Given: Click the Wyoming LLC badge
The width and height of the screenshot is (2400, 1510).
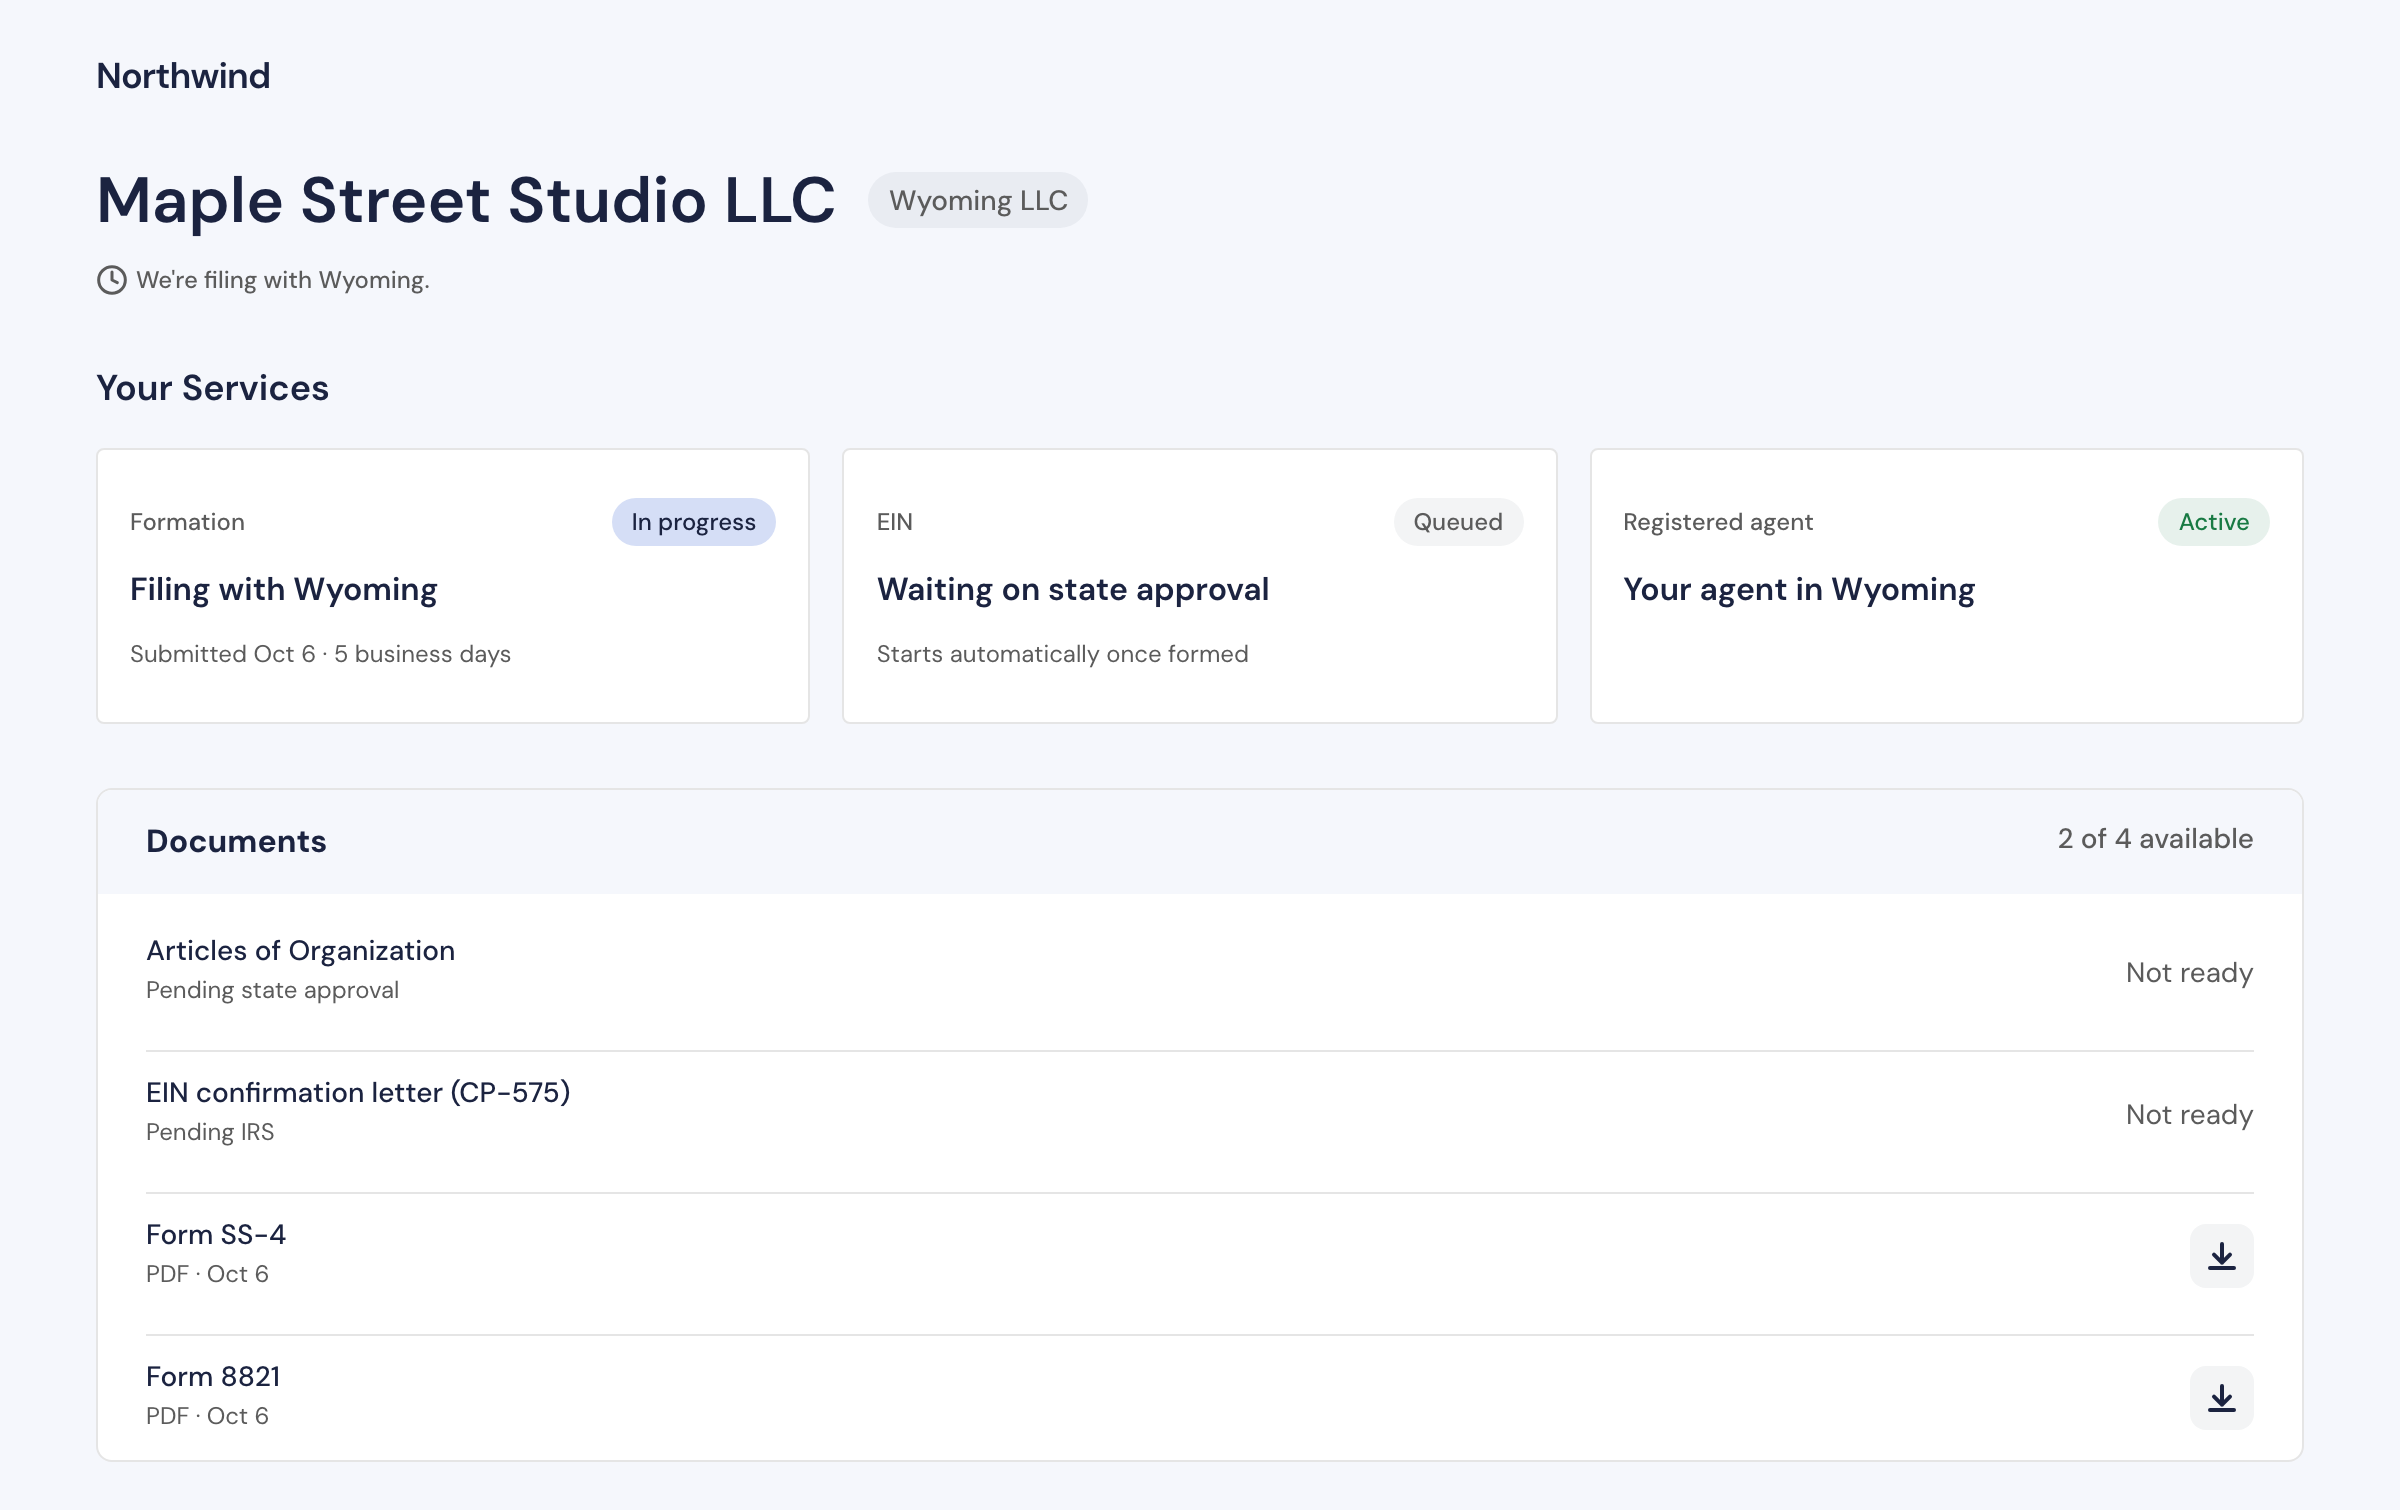Looking at the screenshot, I should point(978,200).
